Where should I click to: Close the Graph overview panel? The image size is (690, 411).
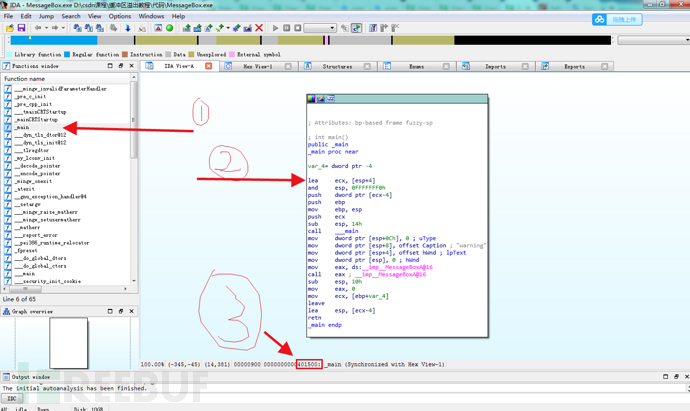pyautogui.click(x=132, y=311)
